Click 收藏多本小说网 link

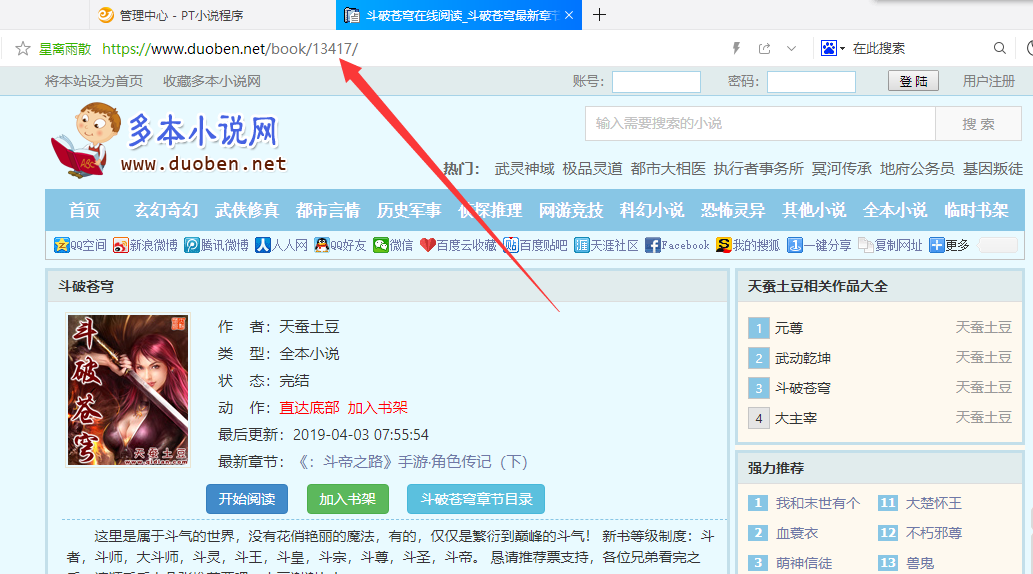point(212,81)
